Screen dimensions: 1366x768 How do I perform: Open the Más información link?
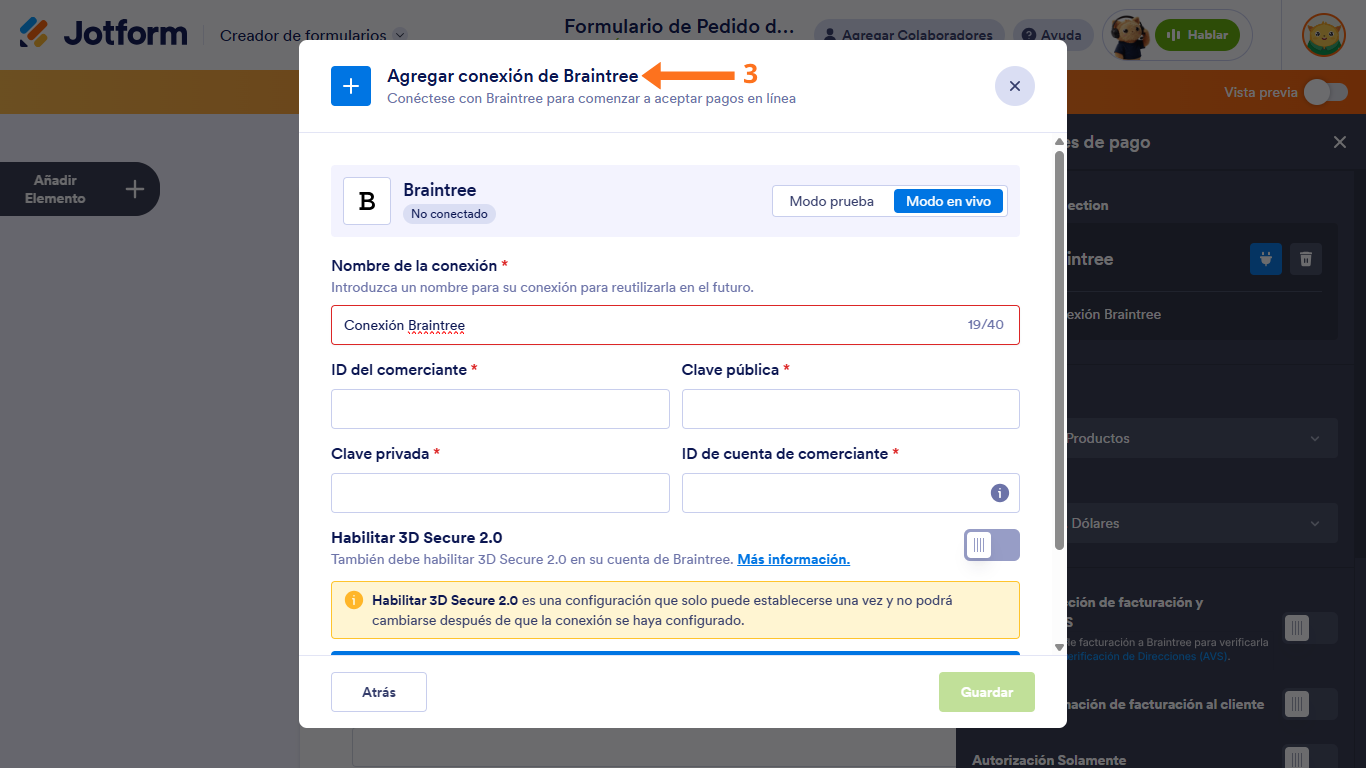tap(793, 559)
